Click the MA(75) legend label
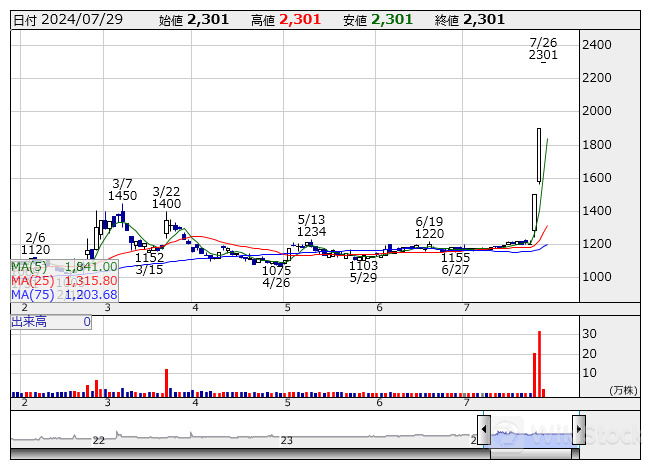This screenshot has height=470, width=653. tap(32, 294)
